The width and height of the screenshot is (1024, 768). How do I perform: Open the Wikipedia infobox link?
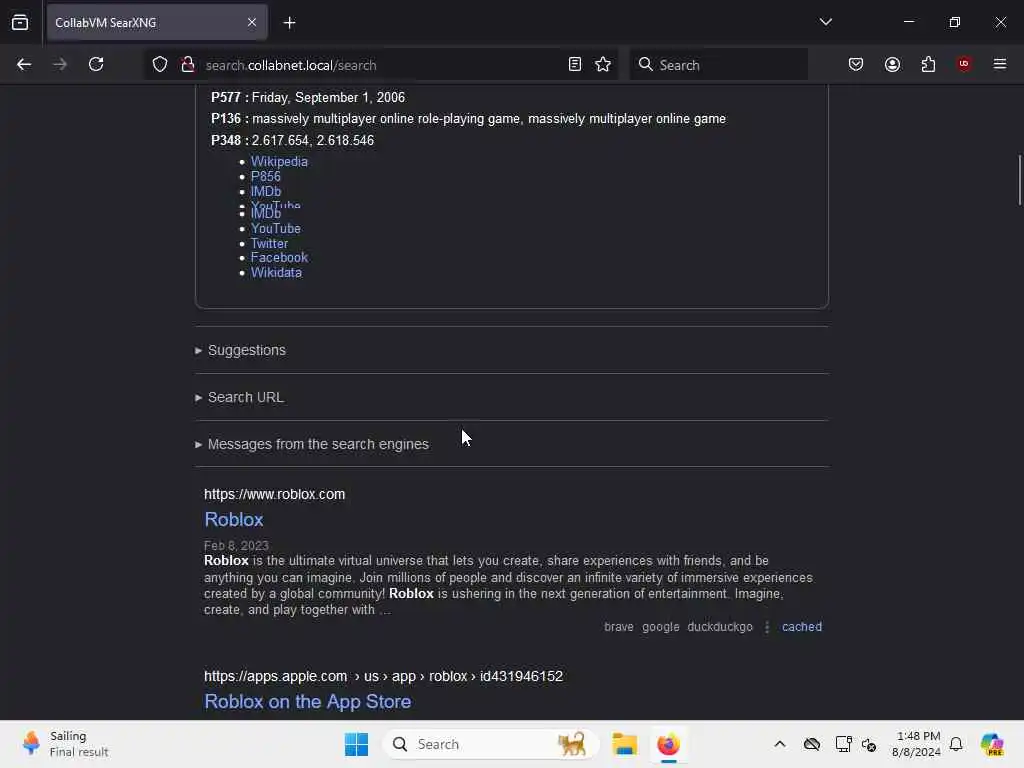click(x=279, y=161)
